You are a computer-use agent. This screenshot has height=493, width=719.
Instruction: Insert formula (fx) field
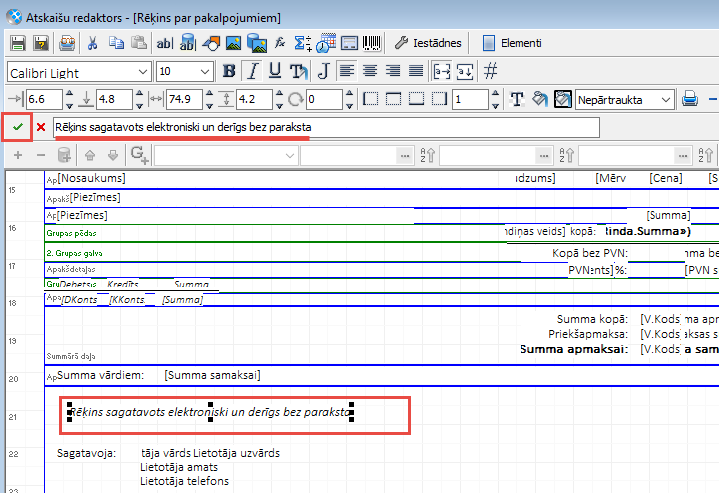point(281,43)
